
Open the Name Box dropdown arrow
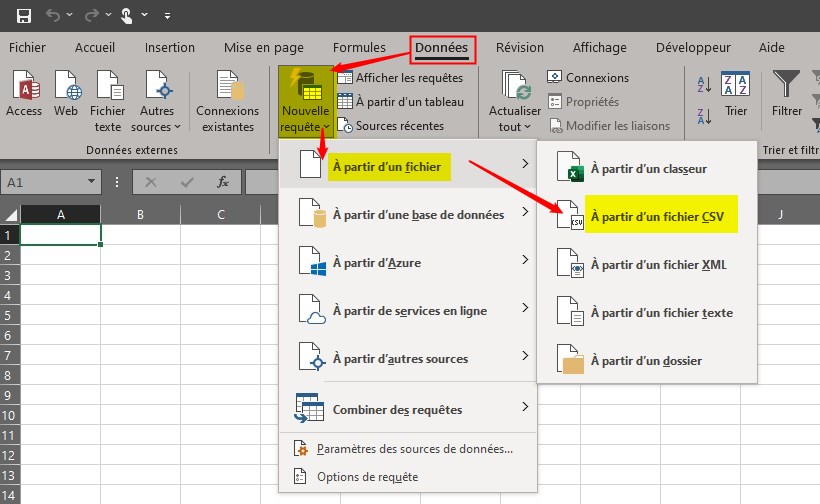pos(92,183)
